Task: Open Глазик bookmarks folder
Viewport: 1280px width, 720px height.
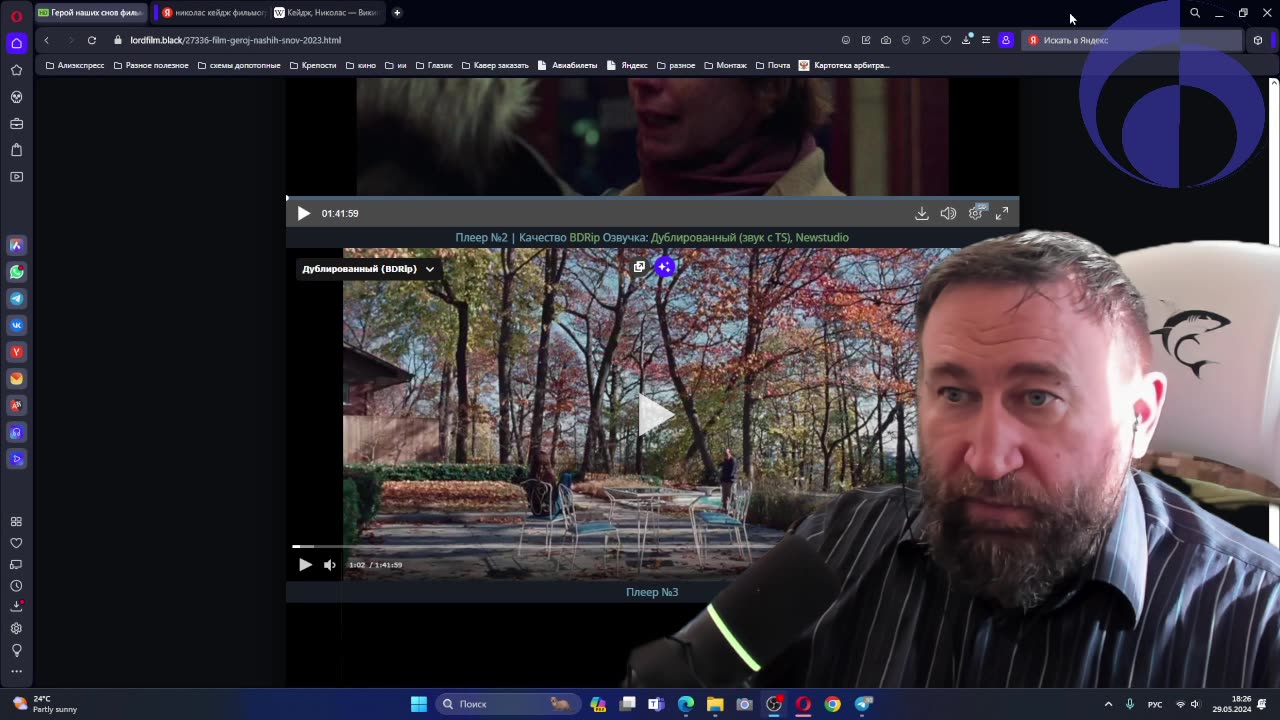Action: tap(434, 65)
